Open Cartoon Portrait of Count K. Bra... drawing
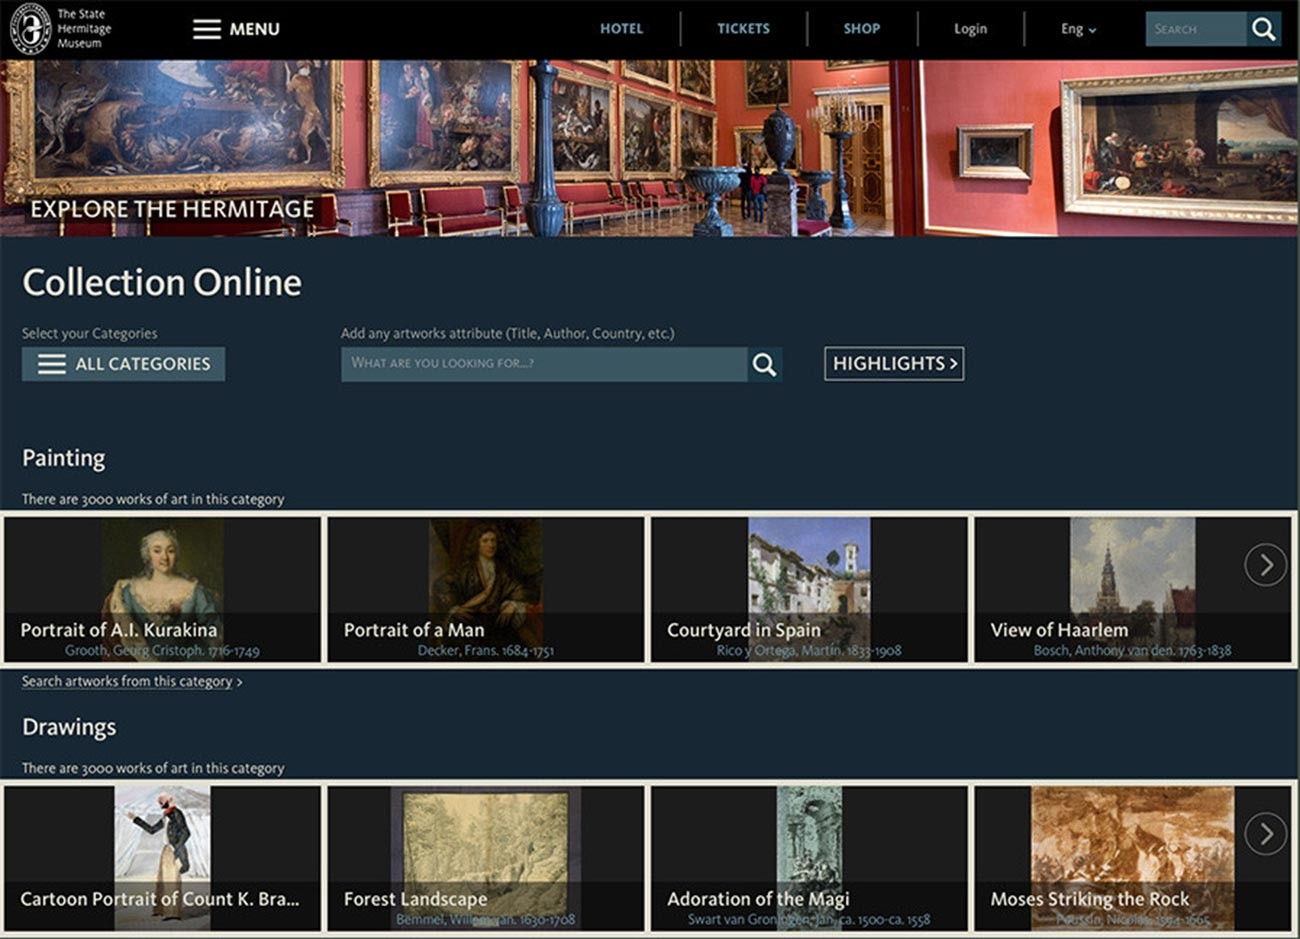The height and width of the screenshot is (939, 1300). [x=162, y=858]
